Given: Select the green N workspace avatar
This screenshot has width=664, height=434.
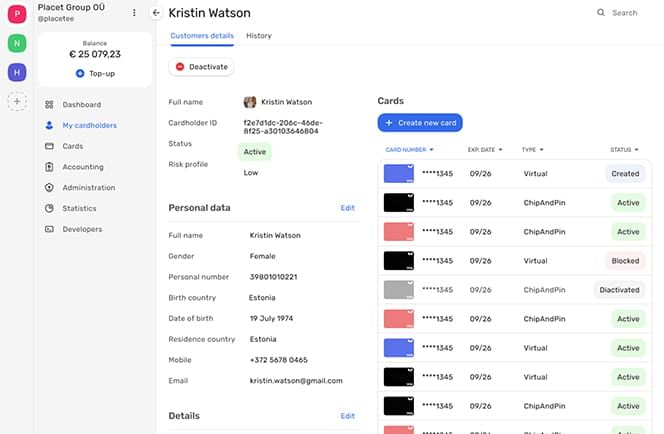Looking at the screenshot, I should coord(17,43).
